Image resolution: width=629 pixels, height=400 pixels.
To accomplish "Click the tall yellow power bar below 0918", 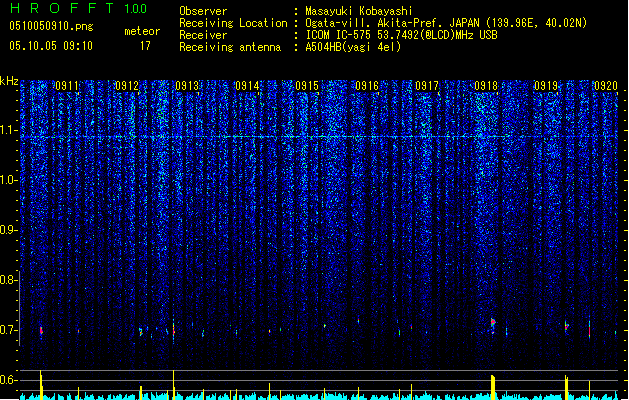I will pyautogui.click(x=493, y=387).
